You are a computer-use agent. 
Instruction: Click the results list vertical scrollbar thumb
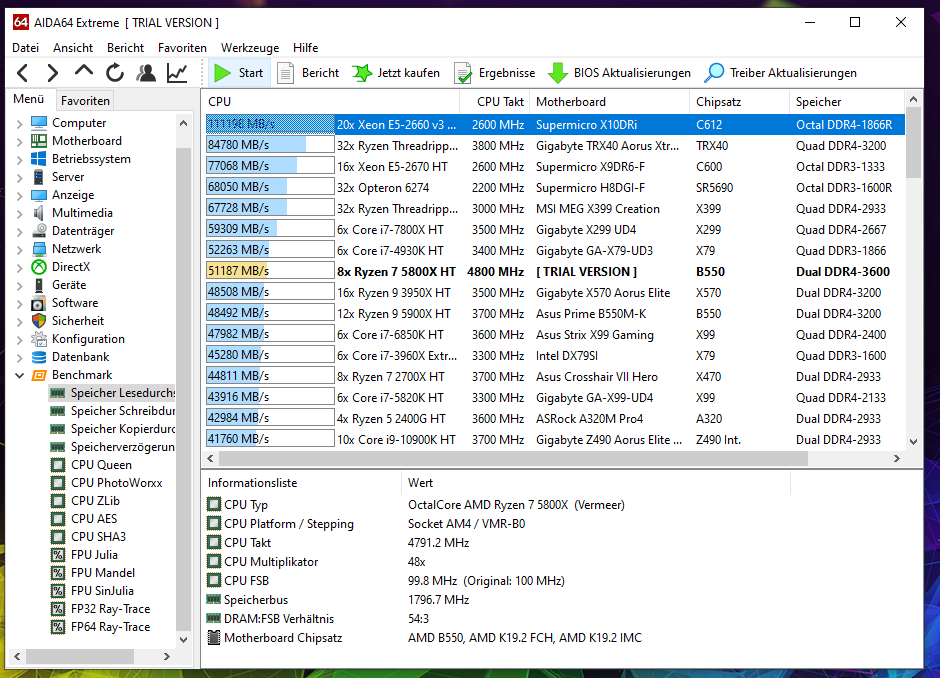(x=913, y=143)
